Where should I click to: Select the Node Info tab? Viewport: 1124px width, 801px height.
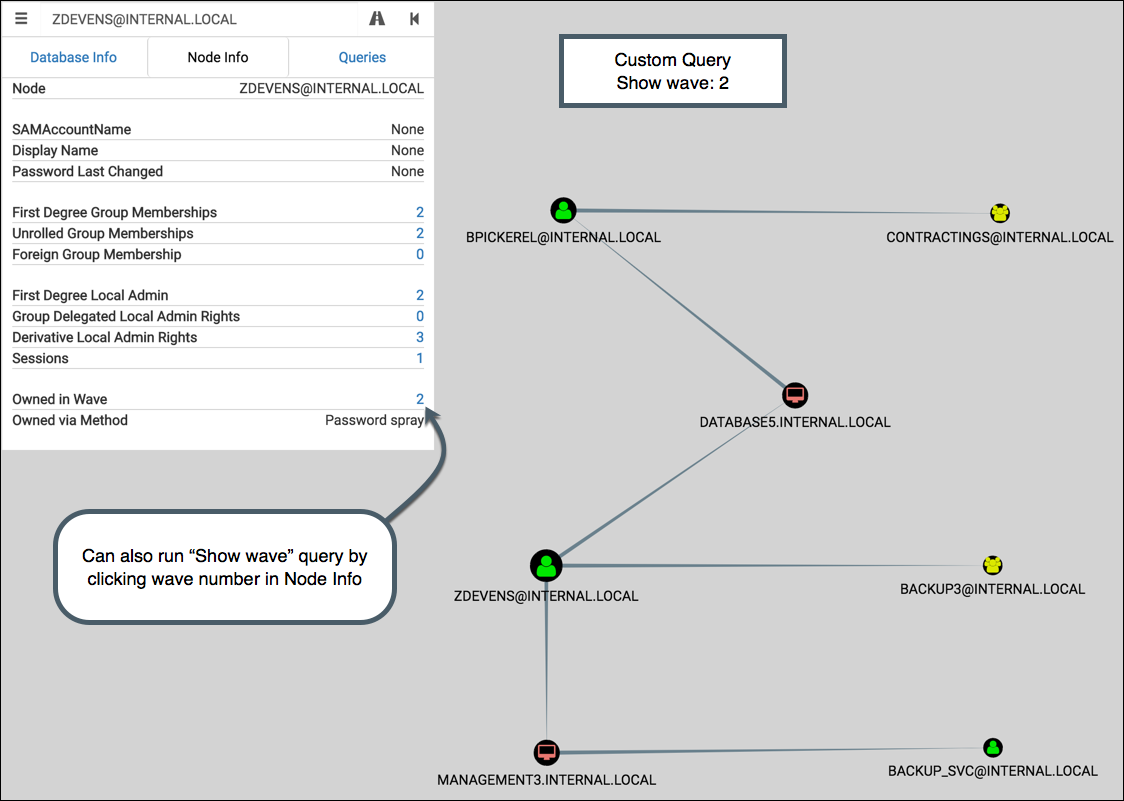click(x=218, y=57)
